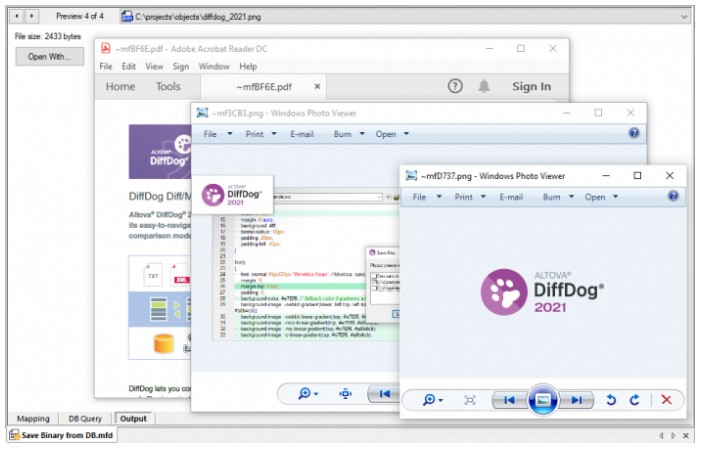Select the ~mfBF6E.pdf document tab
Image resolution: width=703 pixels, height=450 pixels.
[264, 87]
